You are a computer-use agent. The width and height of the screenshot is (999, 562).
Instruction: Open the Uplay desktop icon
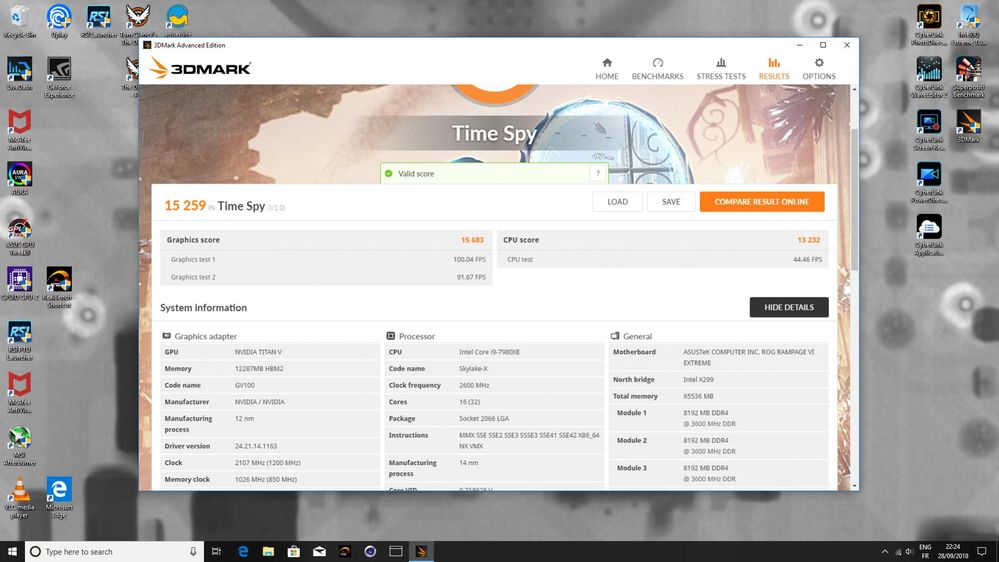(59, 21)
